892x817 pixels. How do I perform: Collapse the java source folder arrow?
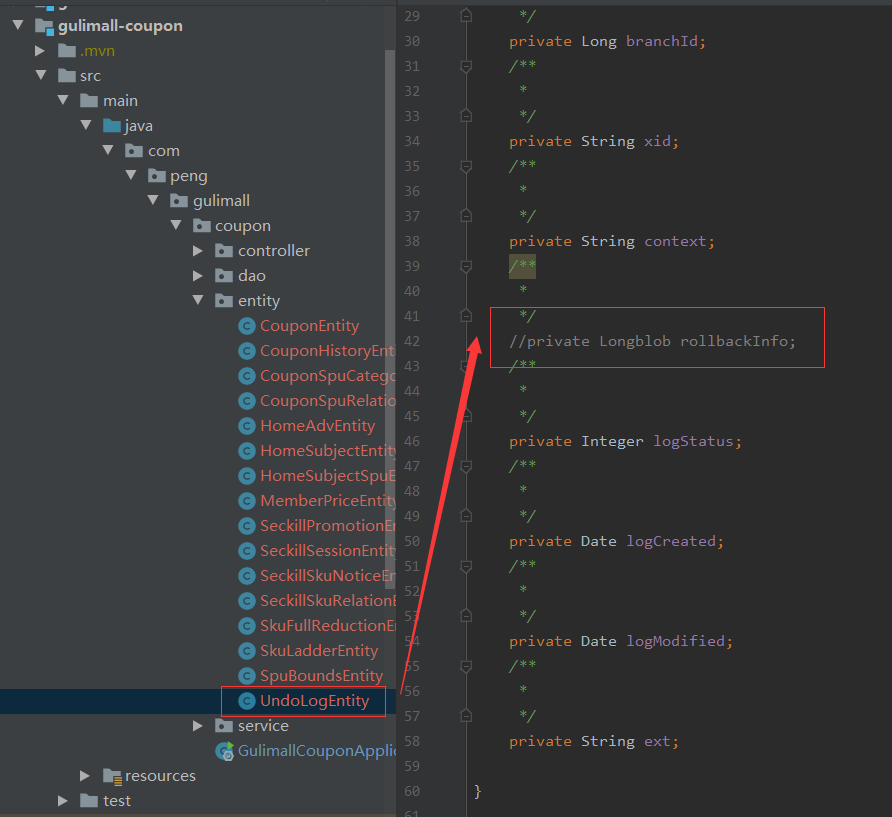coord(86,125)
